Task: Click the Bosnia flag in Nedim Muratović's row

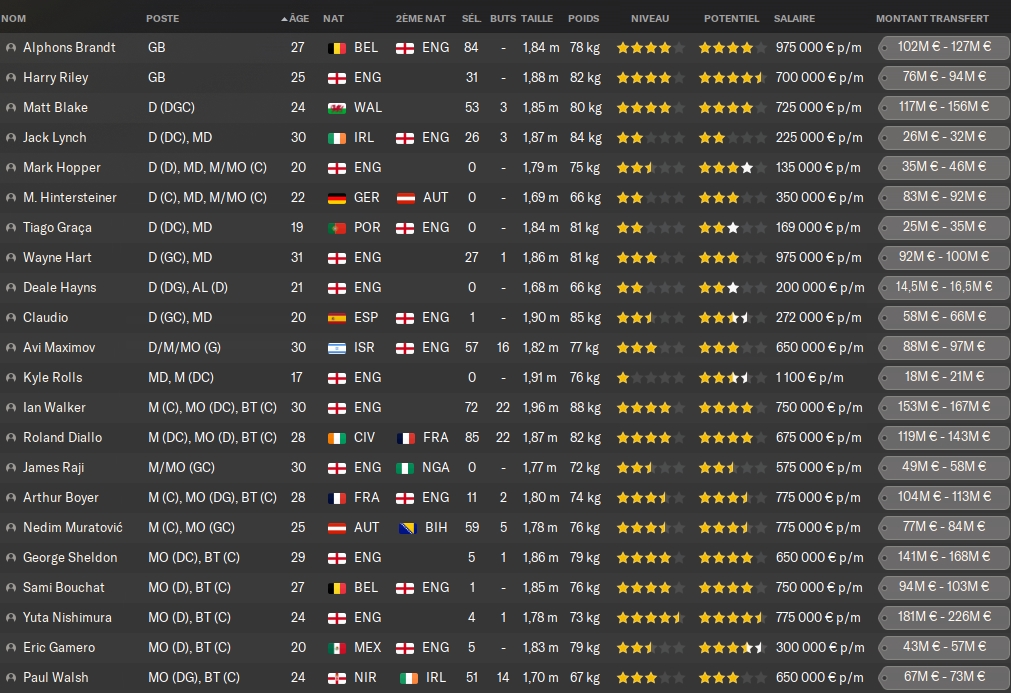Action: pos(407,527)
